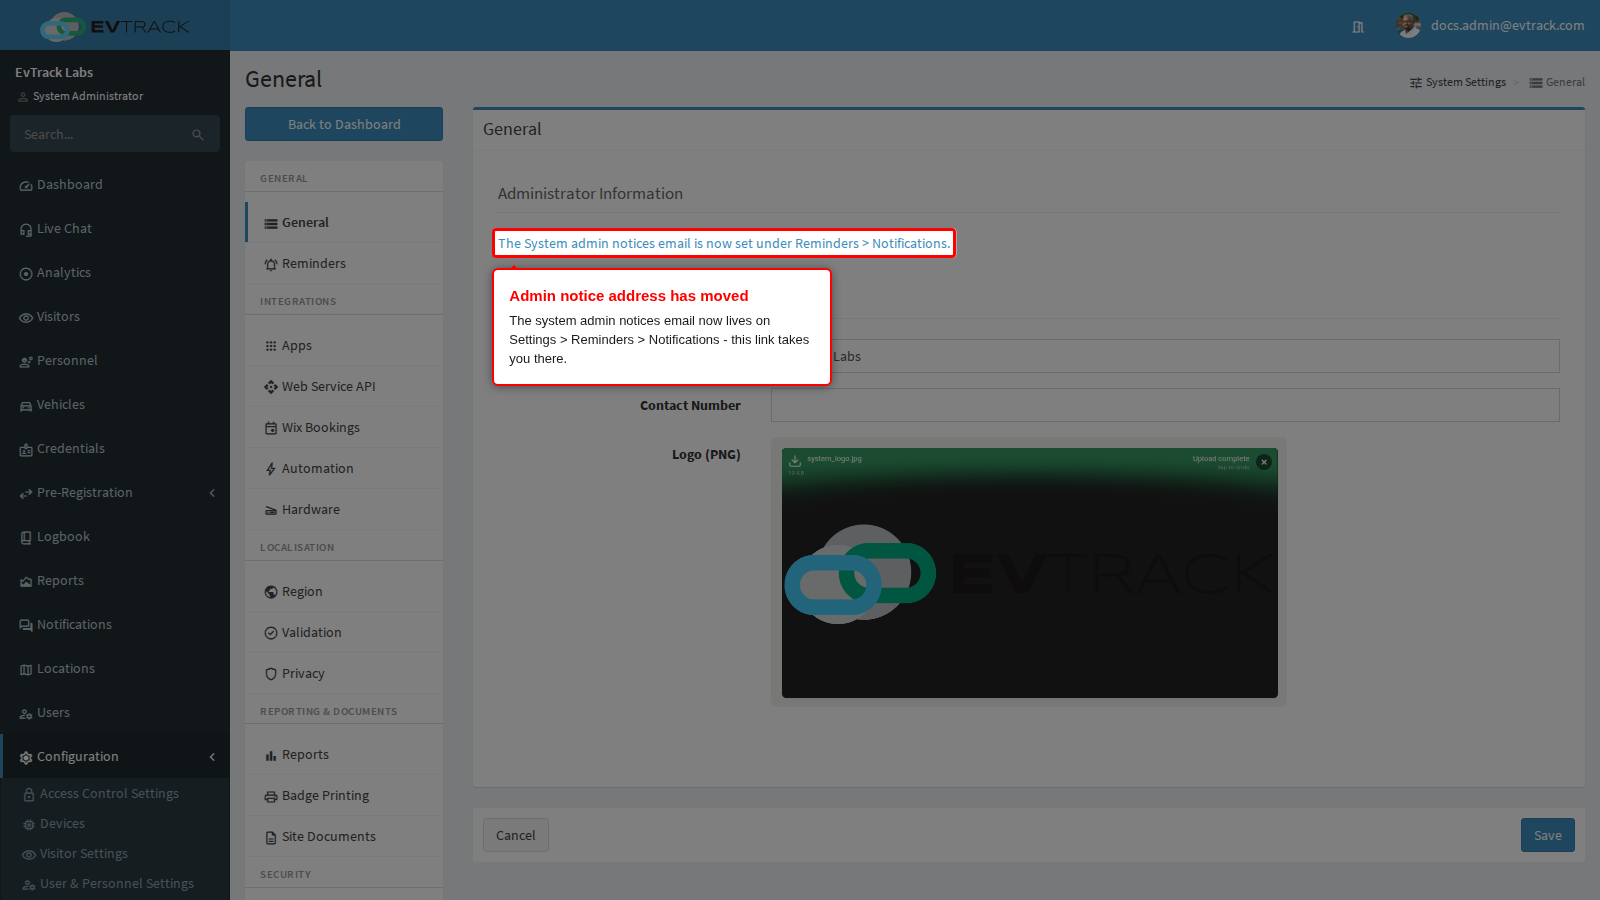Click the Save button
Image resolution: width=1600 pixels, height=900 pixels.
click(x=1548, y=835)
